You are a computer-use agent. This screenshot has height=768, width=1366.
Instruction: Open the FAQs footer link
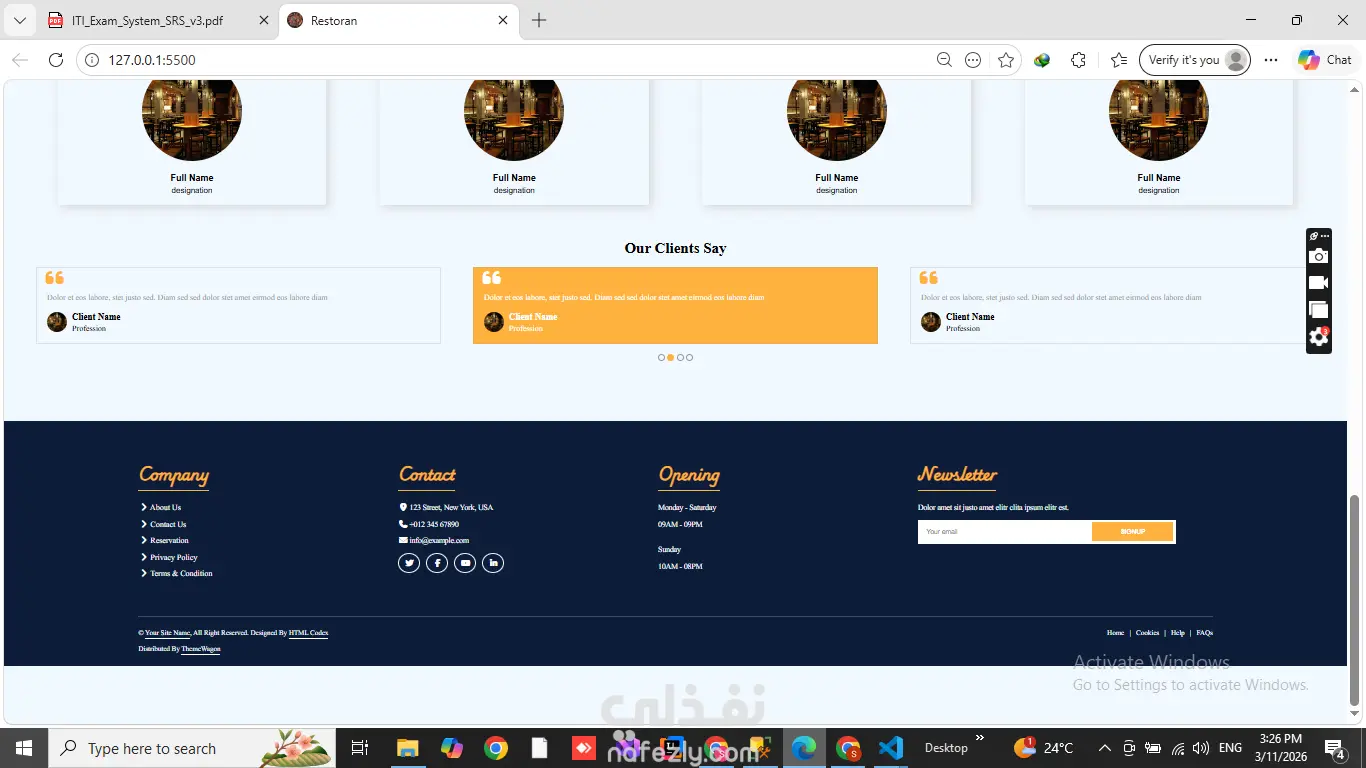pos(1204,633)
